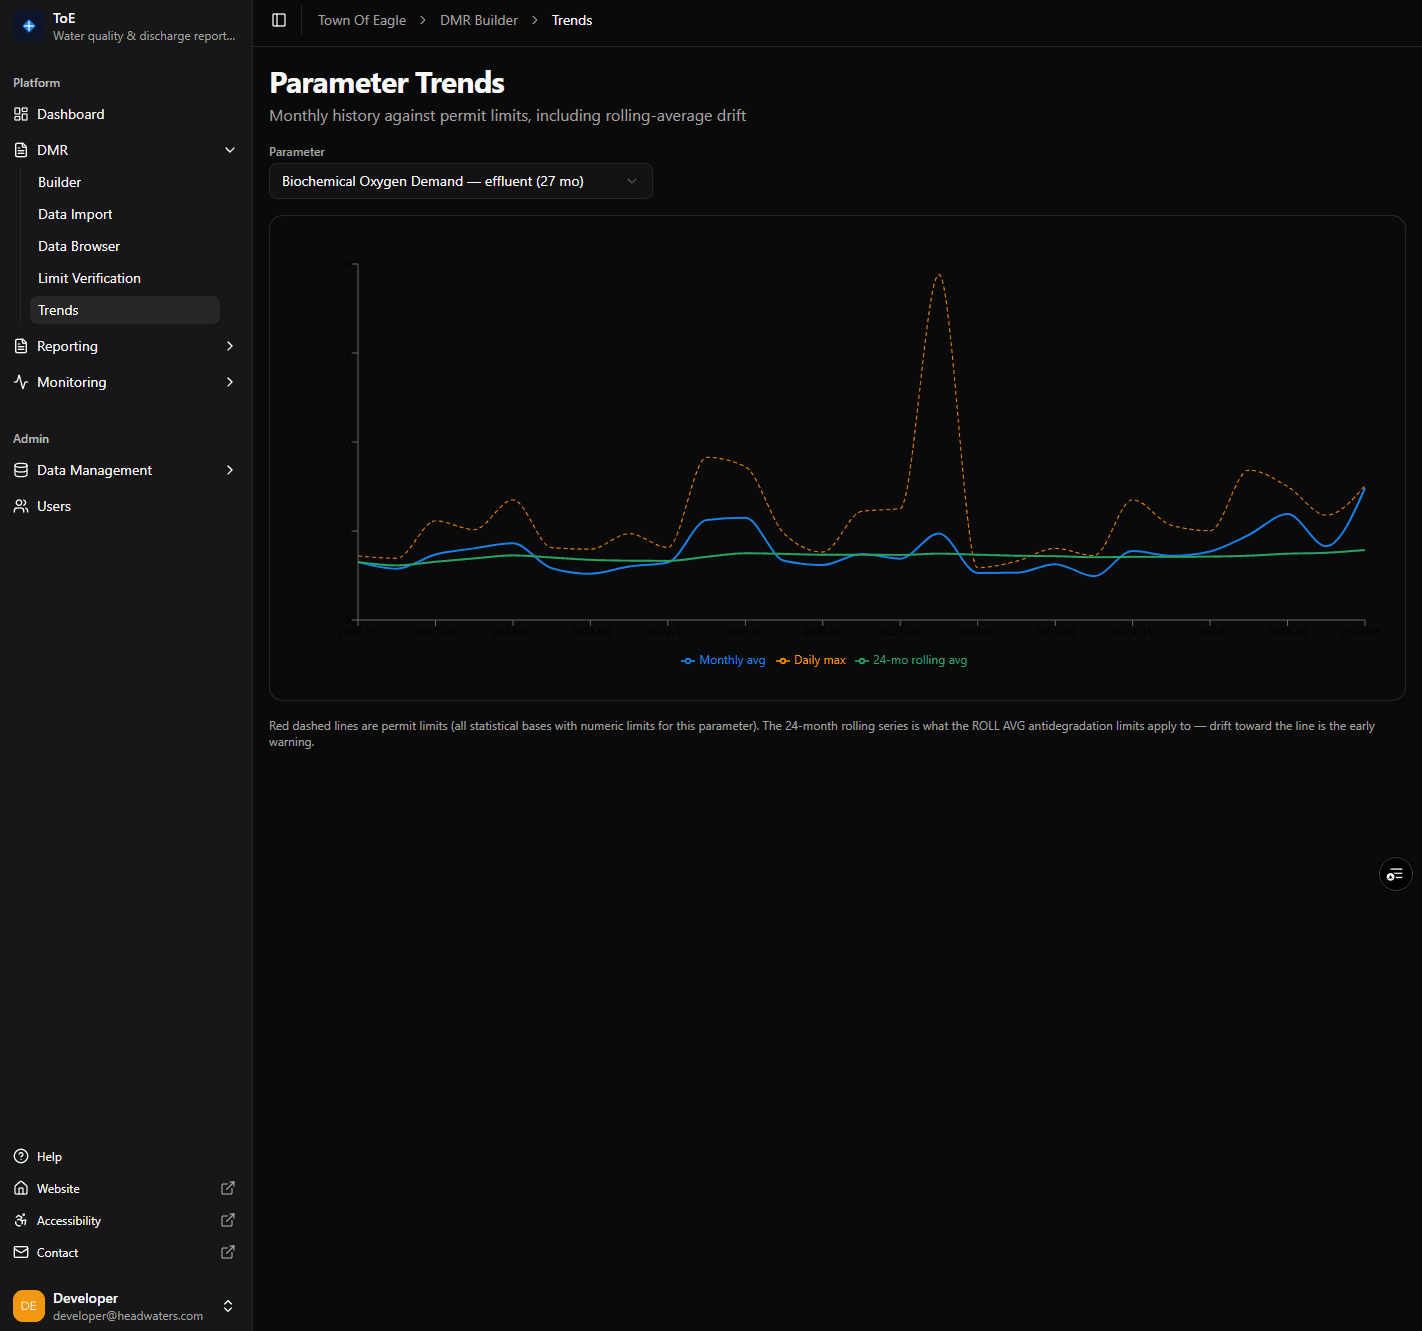Click DMR Builder breadcrumb link
Image resolution: width=1422 pixels, height=1331 pixels.
pyautogui.click(x=479, y=20)
